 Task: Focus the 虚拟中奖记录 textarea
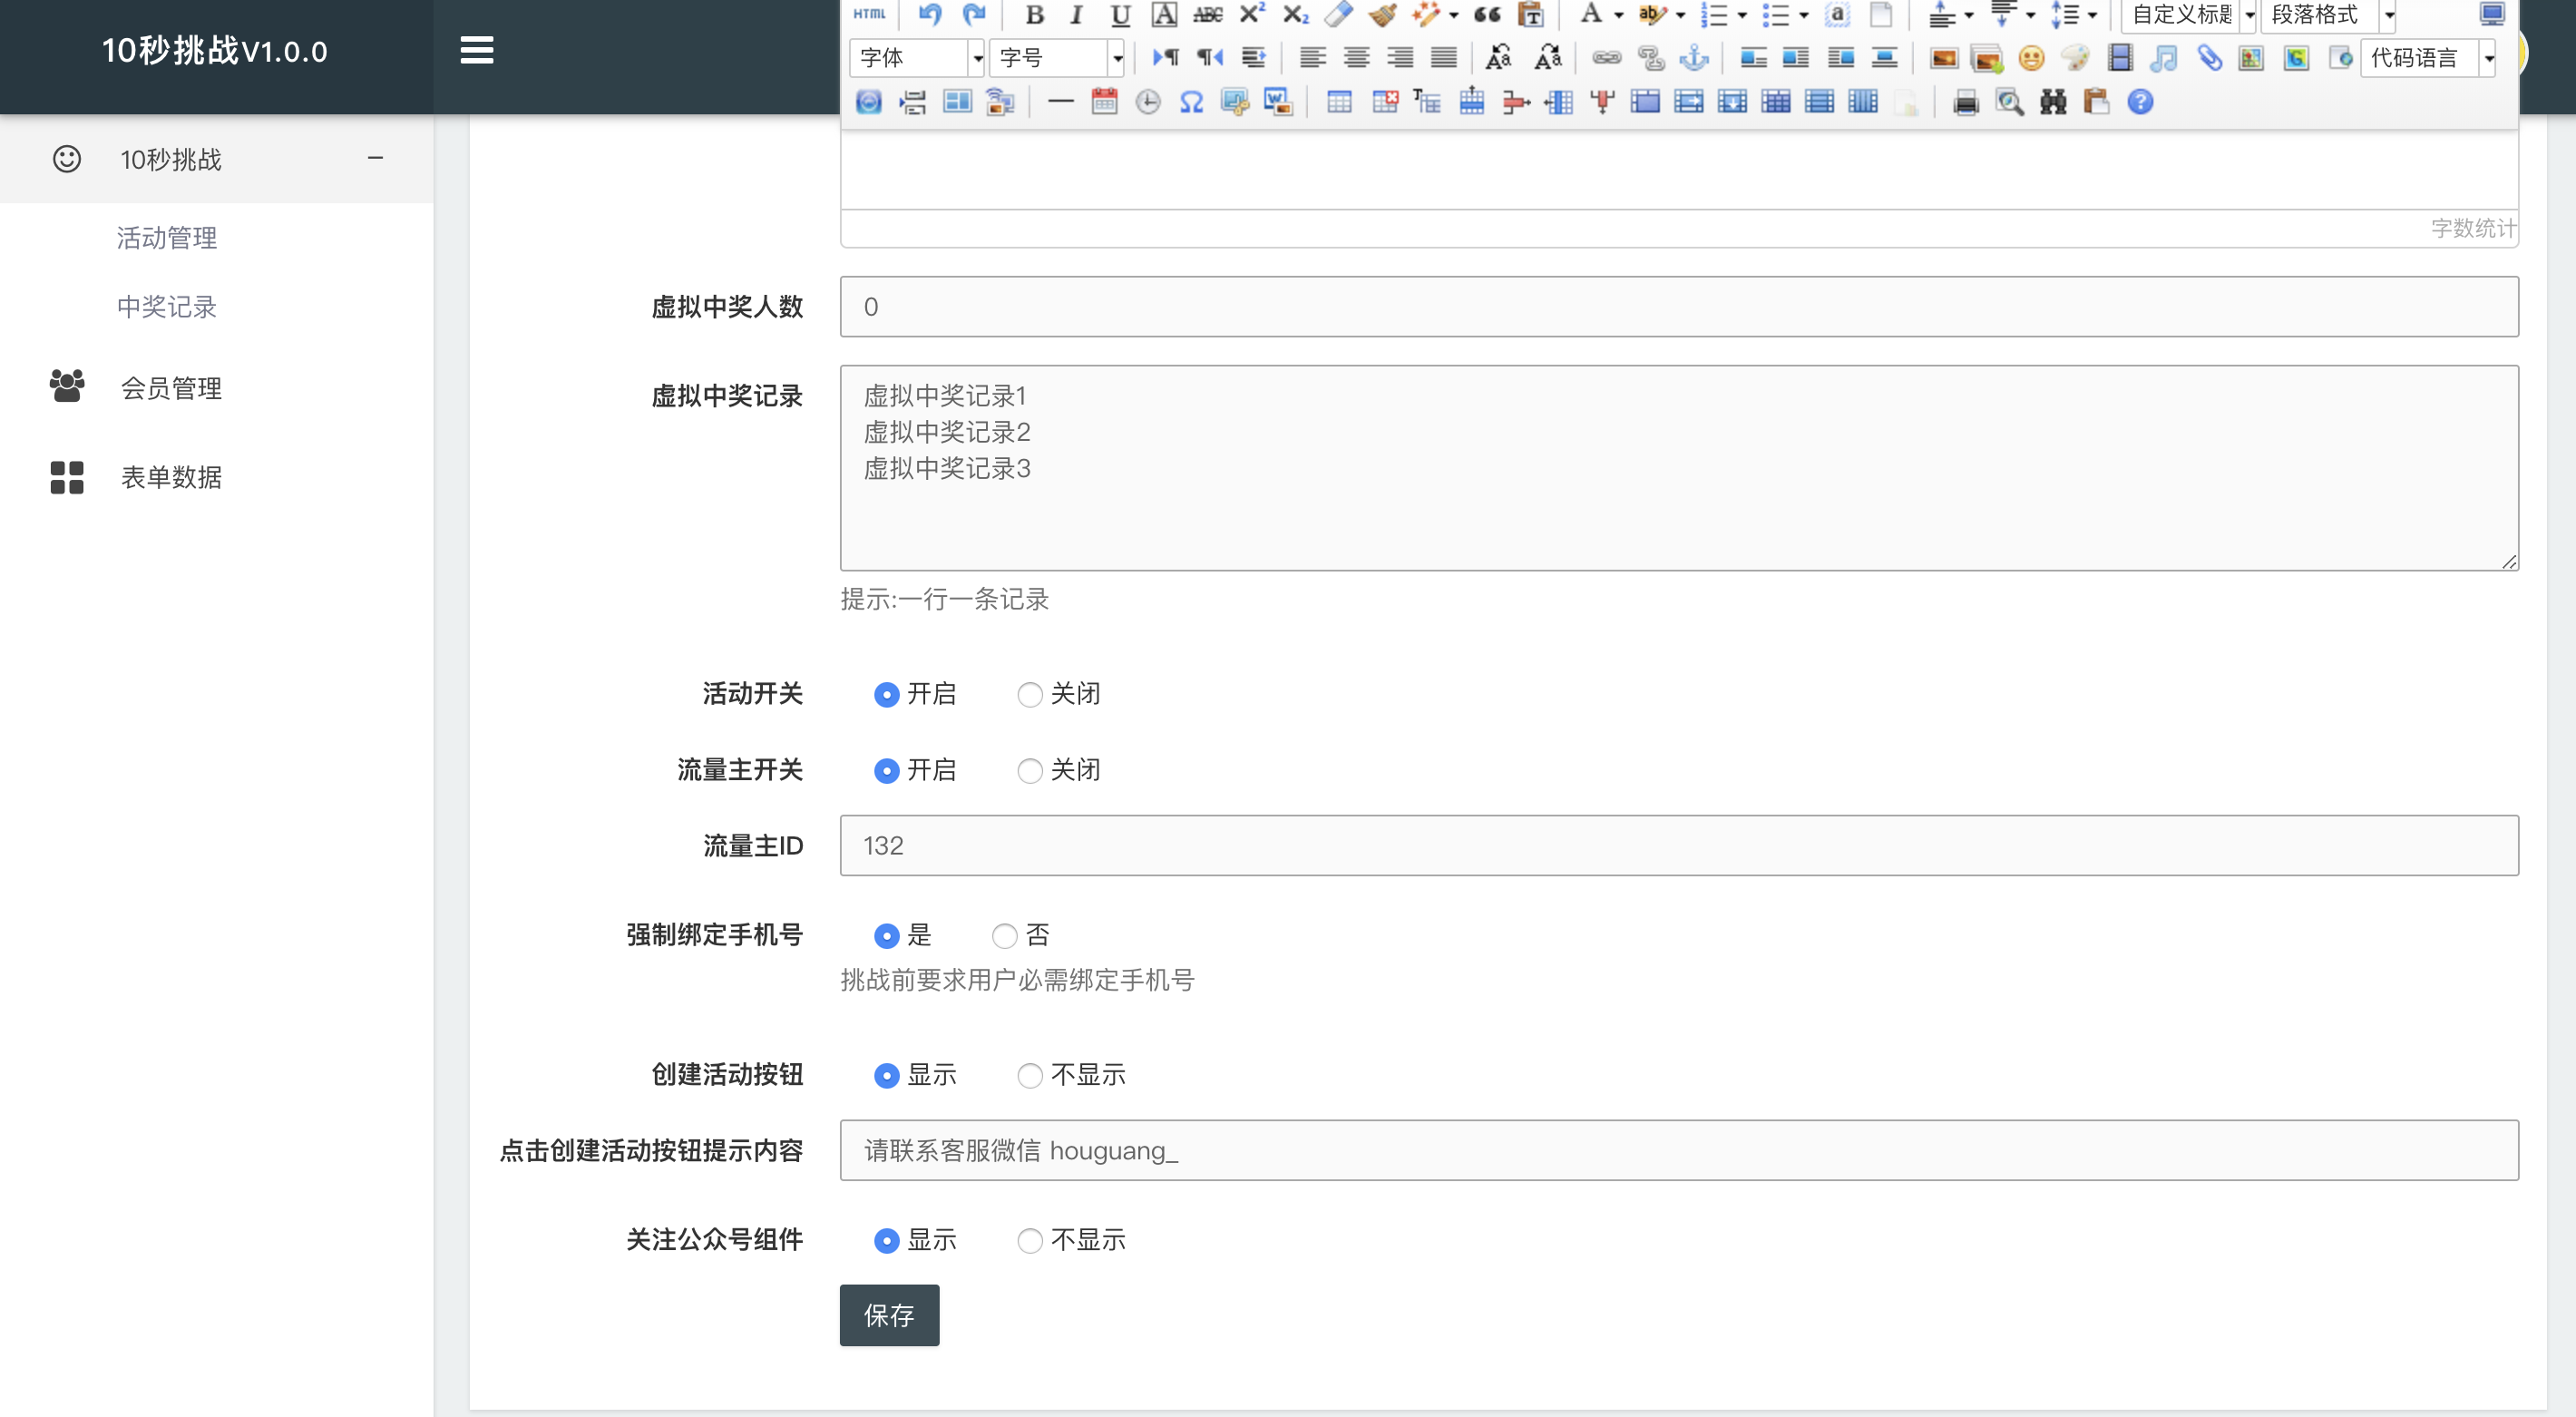tap(1679, 468)
